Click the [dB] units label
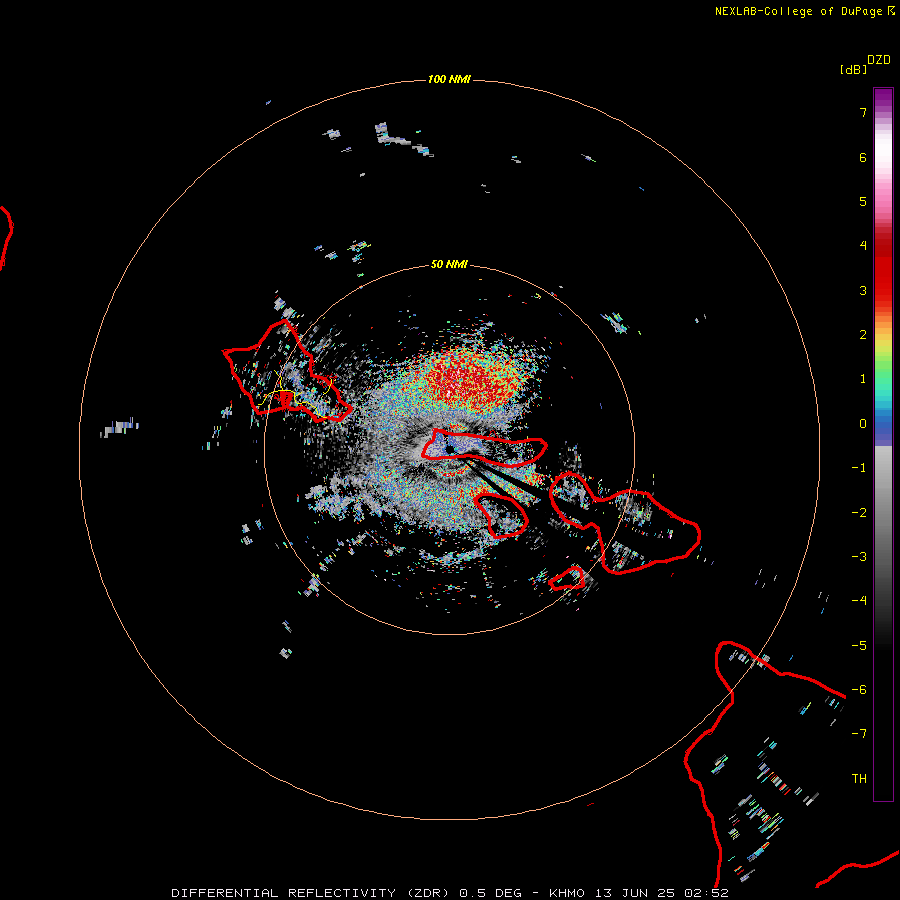Screen dimensions: 900x900 (853, 69)
